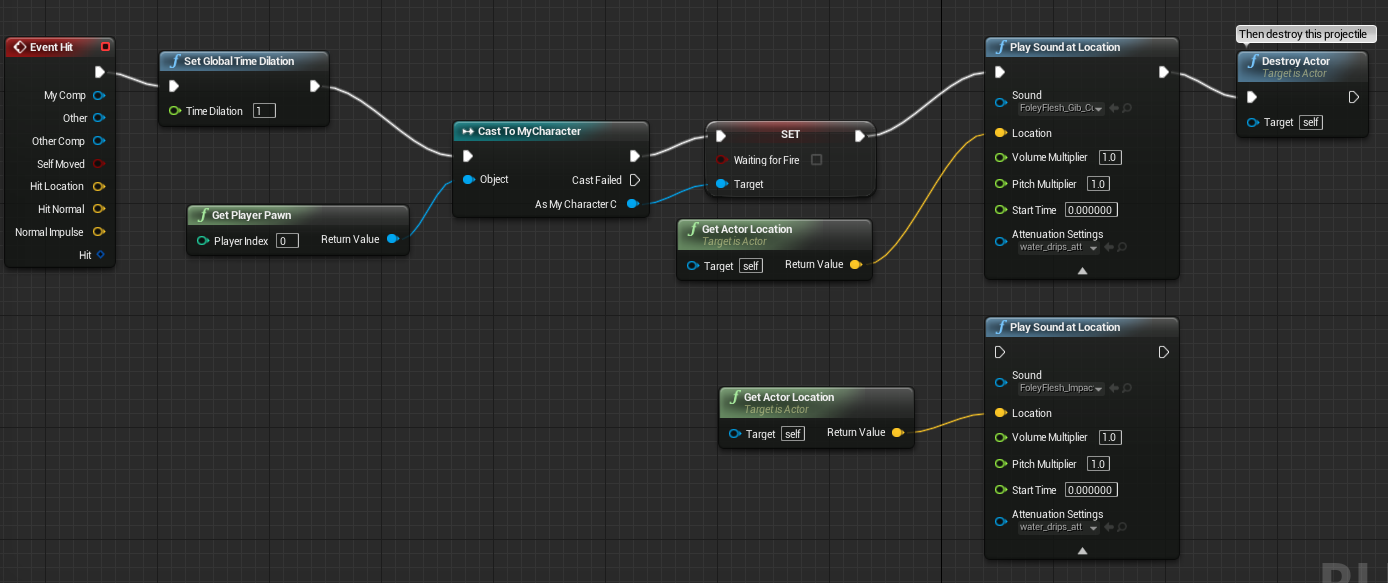Screen dimensions: 1388x583
Task: Click Start Time pin on the FoleyFlesh_Gib node
Action: pos(1001,210)
